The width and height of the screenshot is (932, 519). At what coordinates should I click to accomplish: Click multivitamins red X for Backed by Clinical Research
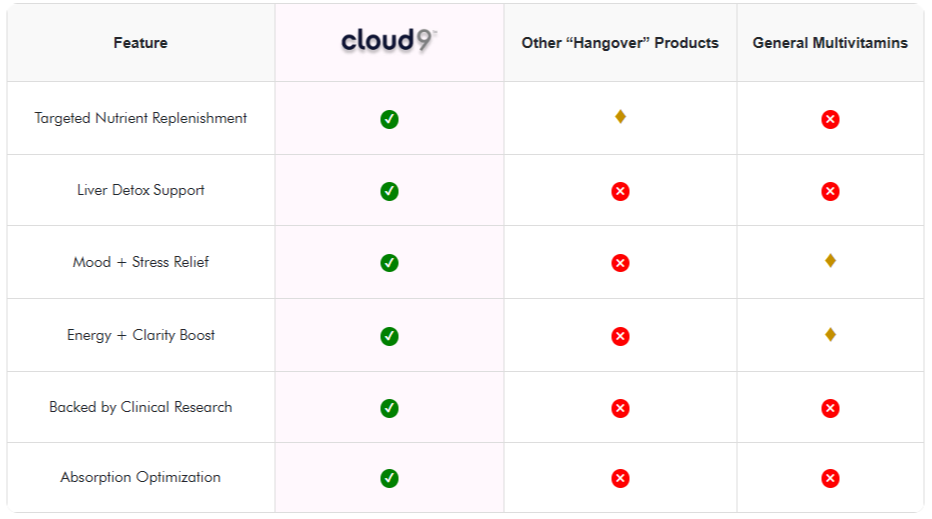830,408
